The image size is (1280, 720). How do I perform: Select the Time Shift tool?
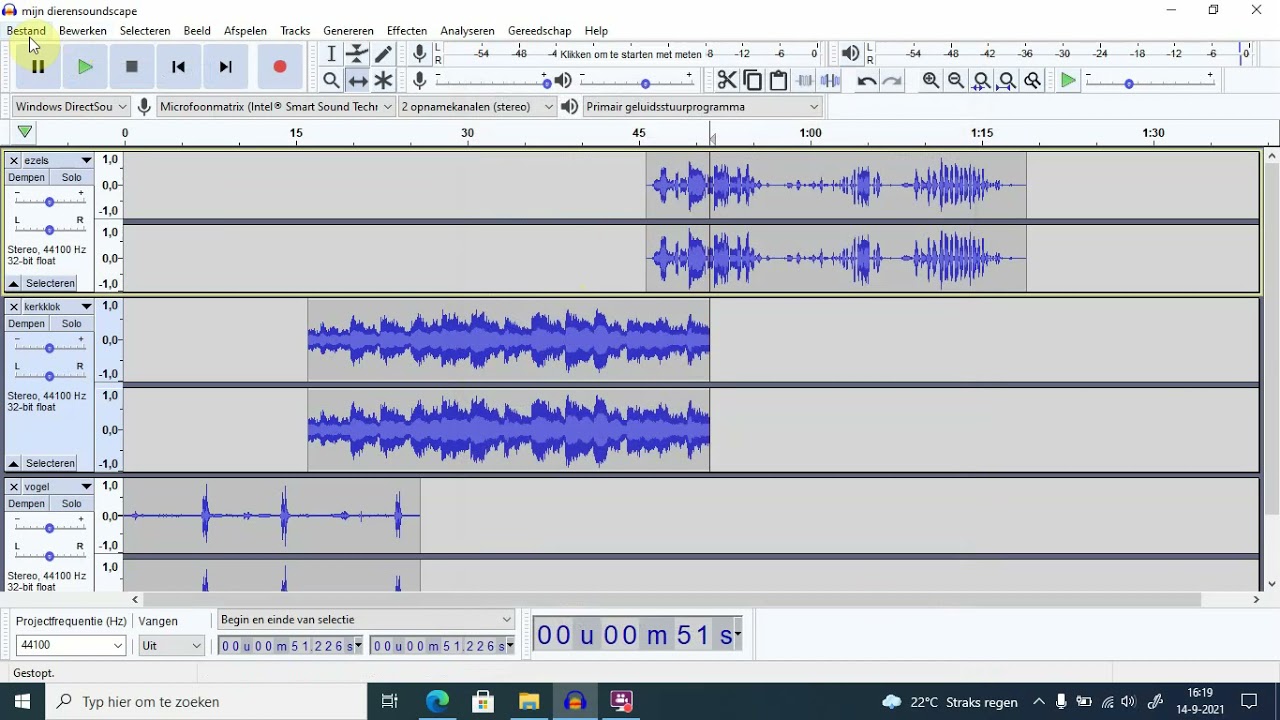pyautogui.click(x=357, y=80)
